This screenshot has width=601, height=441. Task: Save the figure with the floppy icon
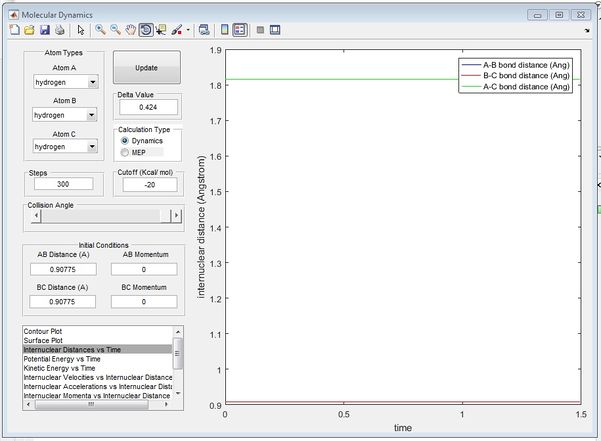pyautogui.click(x=45, y=30)
